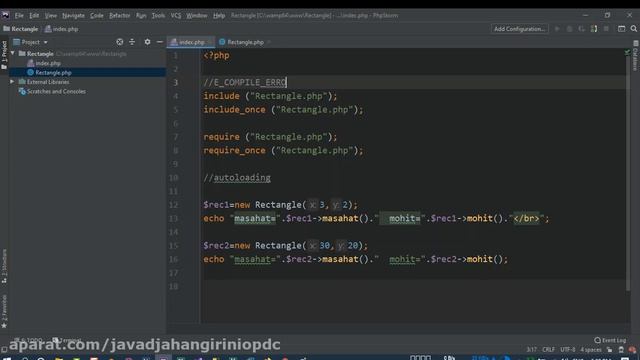Open Project panel settings gear

147,42
